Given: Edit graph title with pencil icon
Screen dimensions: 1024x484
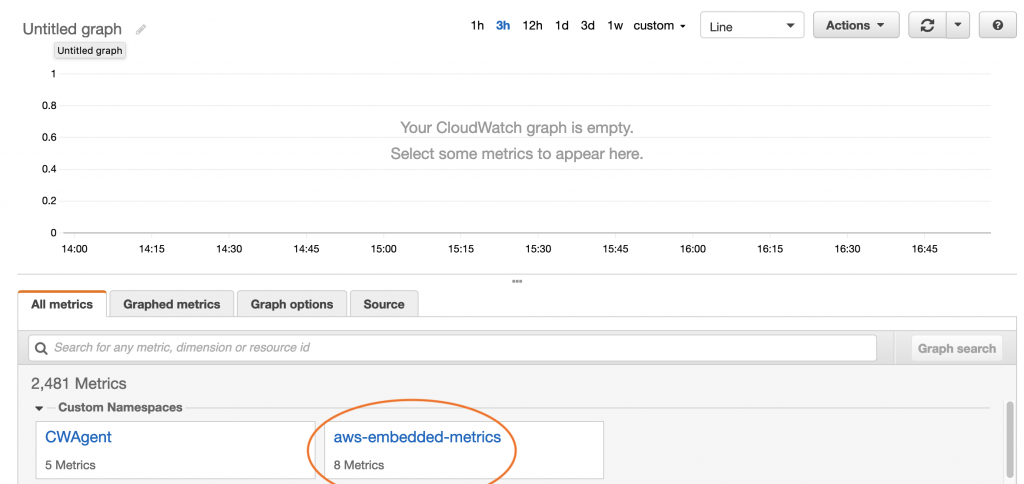Looking at the screenshot, I should 141,29.
